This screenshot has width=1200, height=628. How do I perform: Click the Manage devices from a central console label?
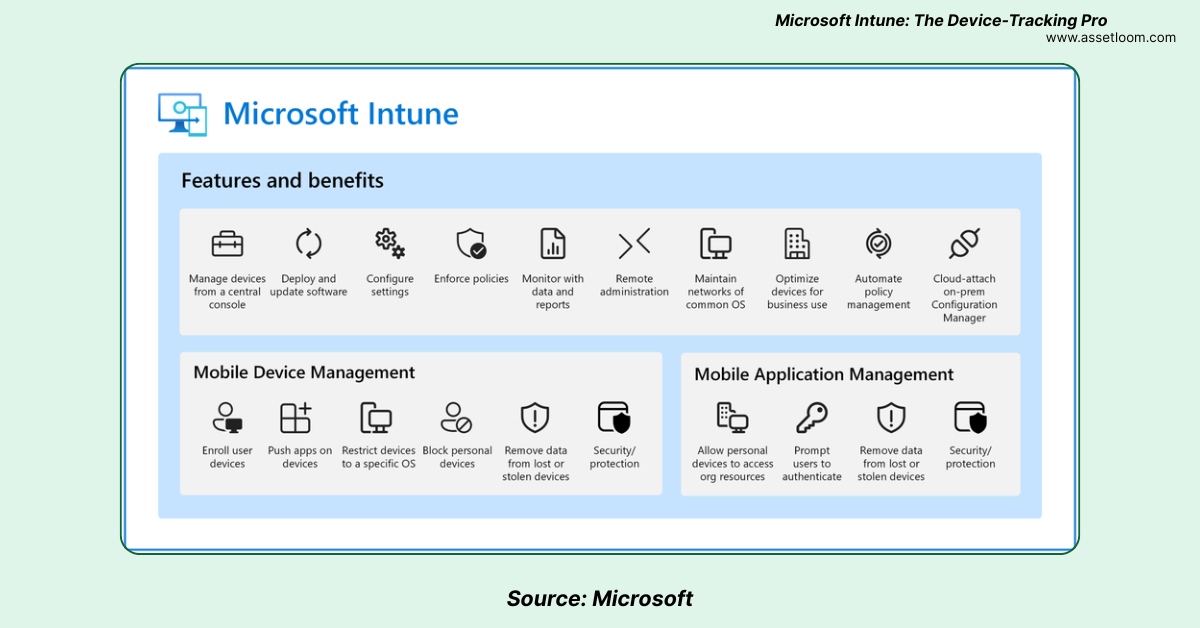coord(227,292)
